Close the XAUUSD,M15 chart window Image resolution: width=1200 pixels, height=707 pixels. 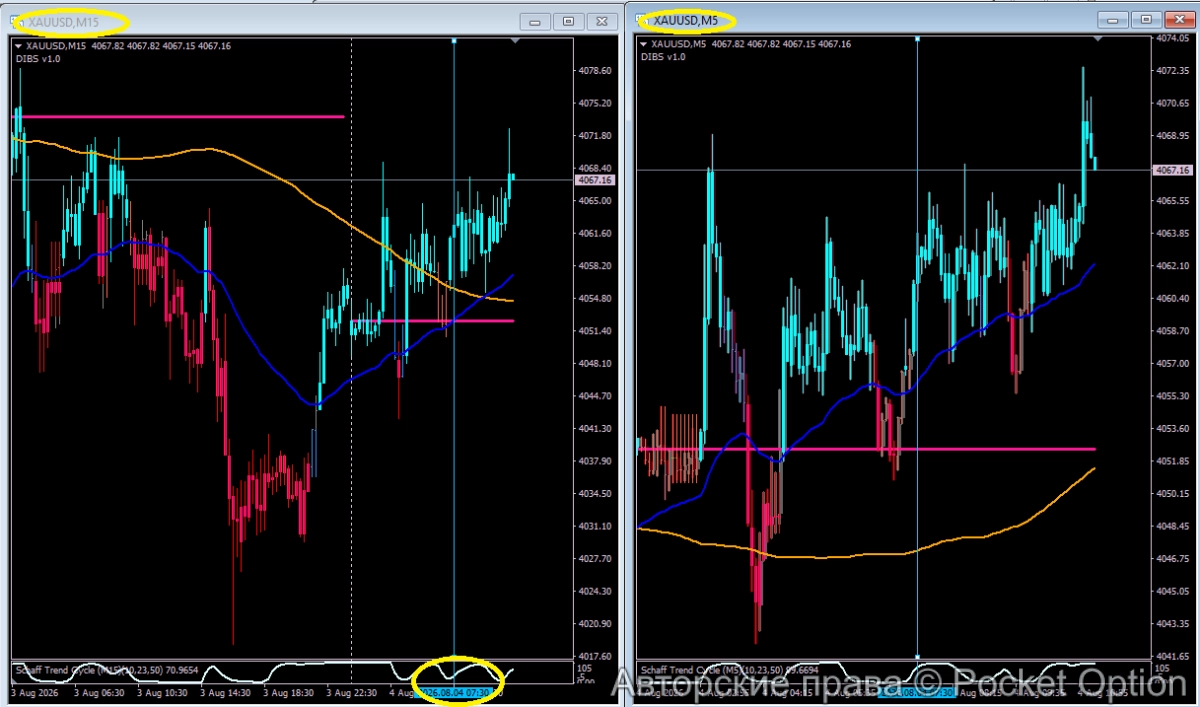coord(601,21)
